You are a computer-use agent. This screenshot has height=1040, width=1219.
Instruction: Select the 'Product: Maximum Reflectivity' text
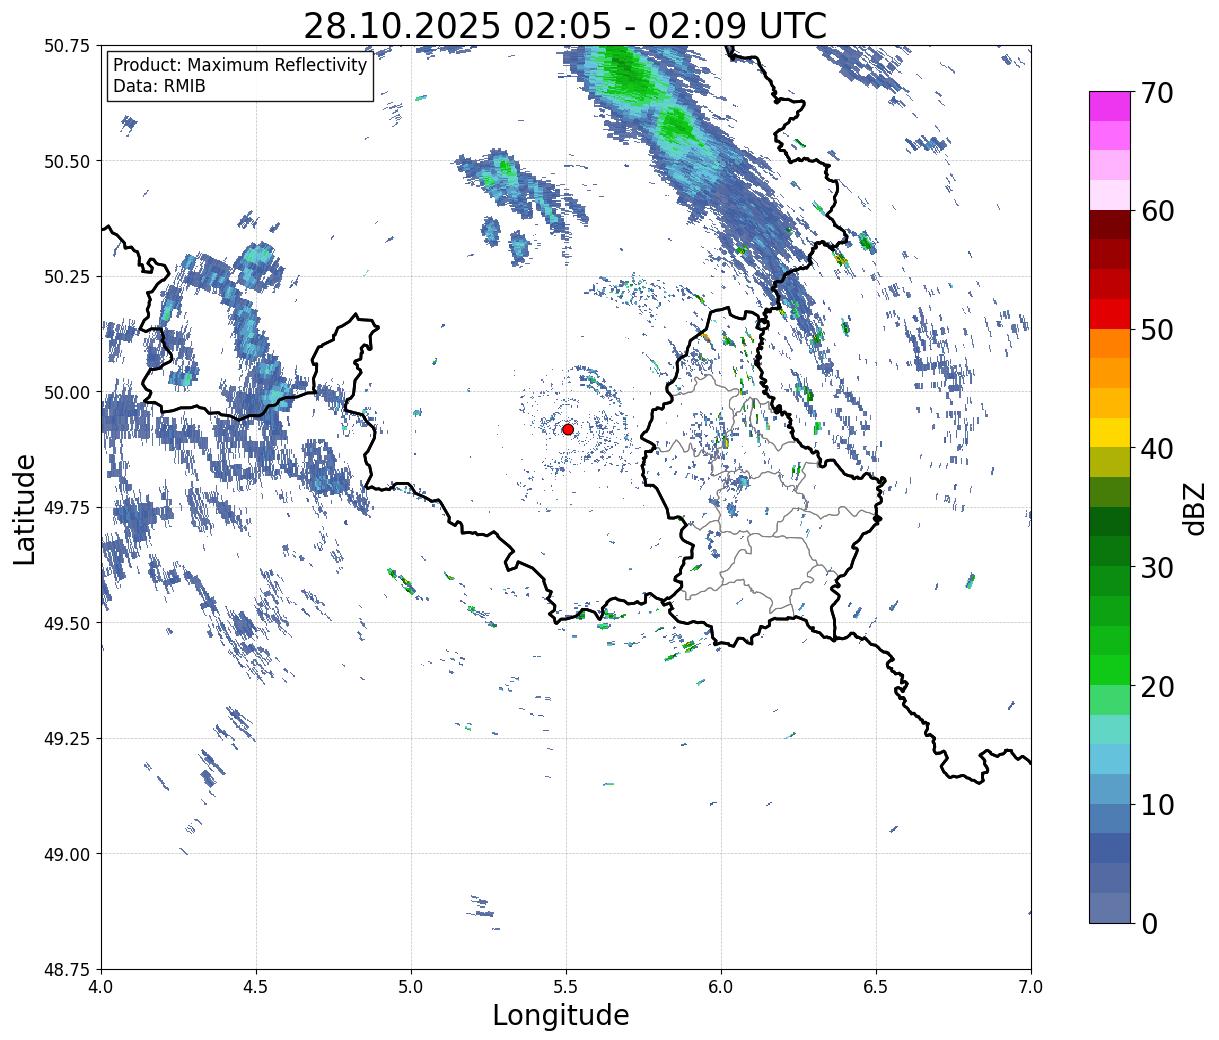click(x=240, y=65)
